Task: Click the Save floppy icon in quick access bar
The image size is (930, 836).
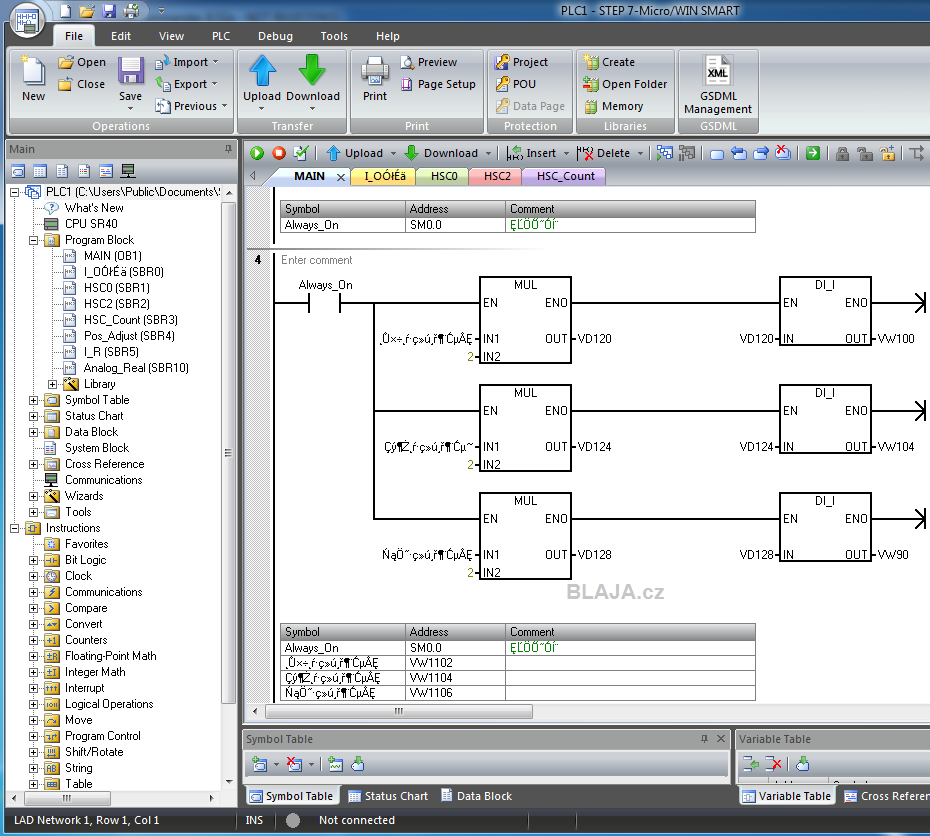Action: tap(109, 11)
